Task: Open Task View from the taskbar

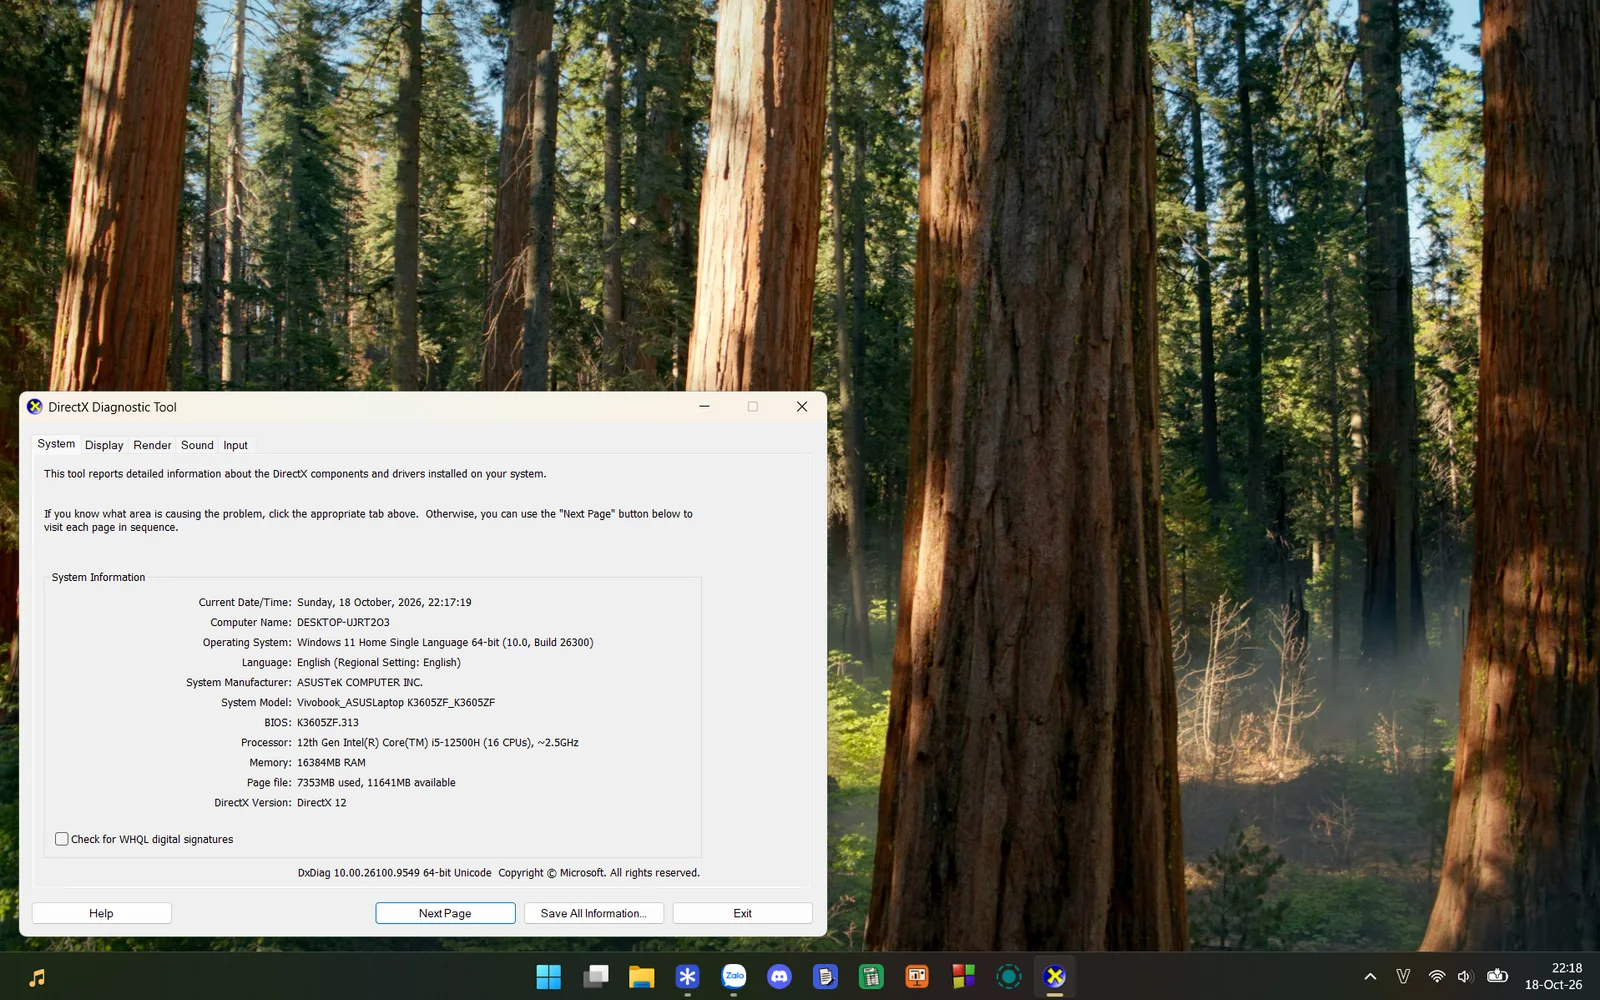Action: pos(596,977)
